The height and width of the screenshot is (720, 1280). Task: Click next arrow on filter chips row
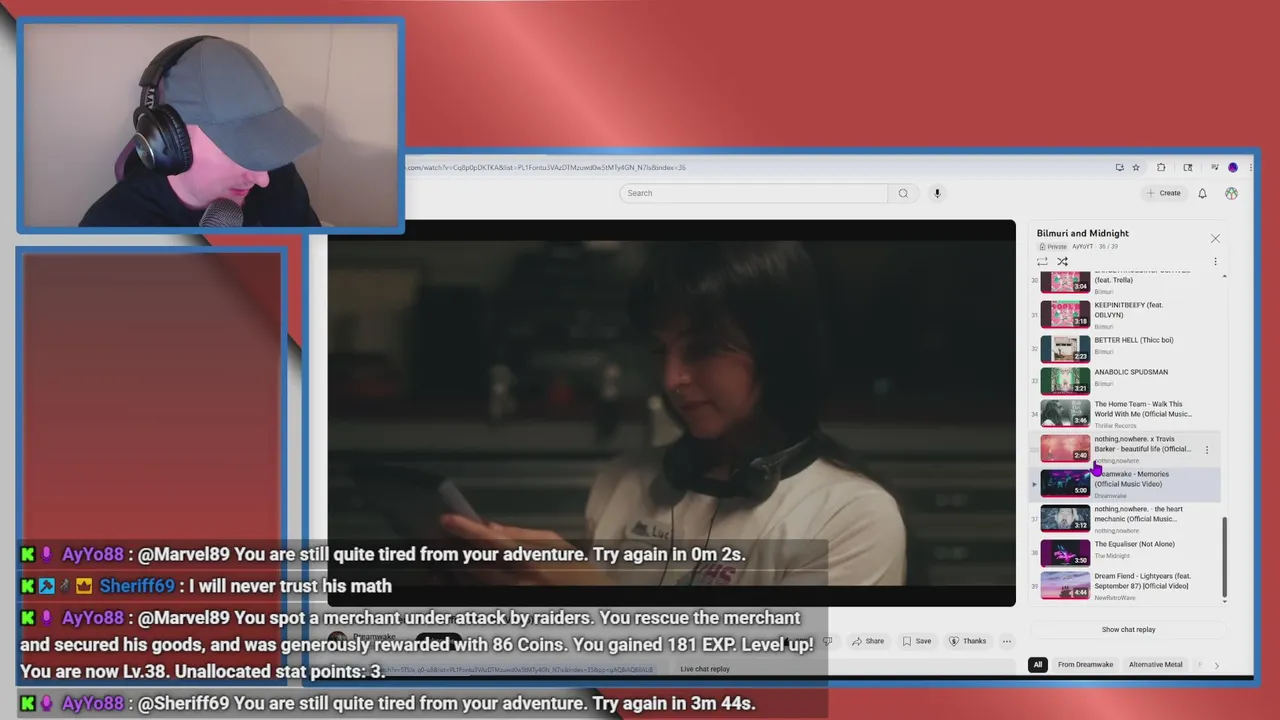coord(1216,665)
